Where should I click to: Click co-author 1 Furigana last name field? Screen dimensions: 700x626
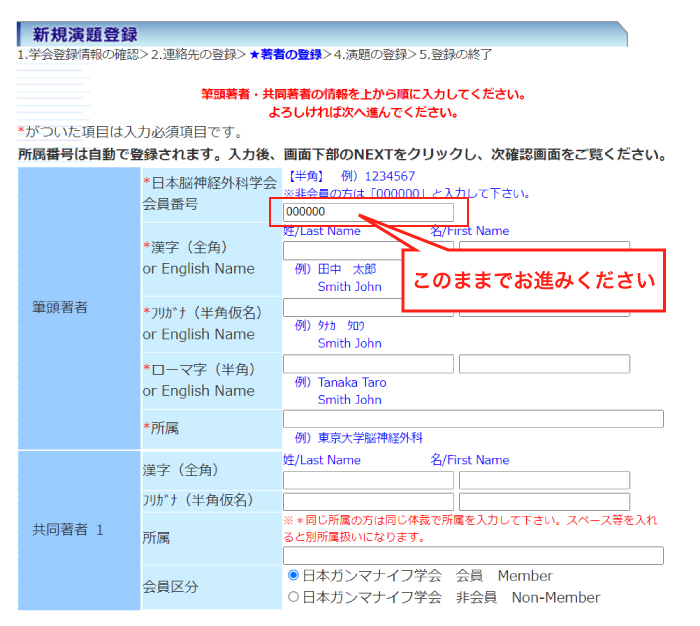point(368,502)
